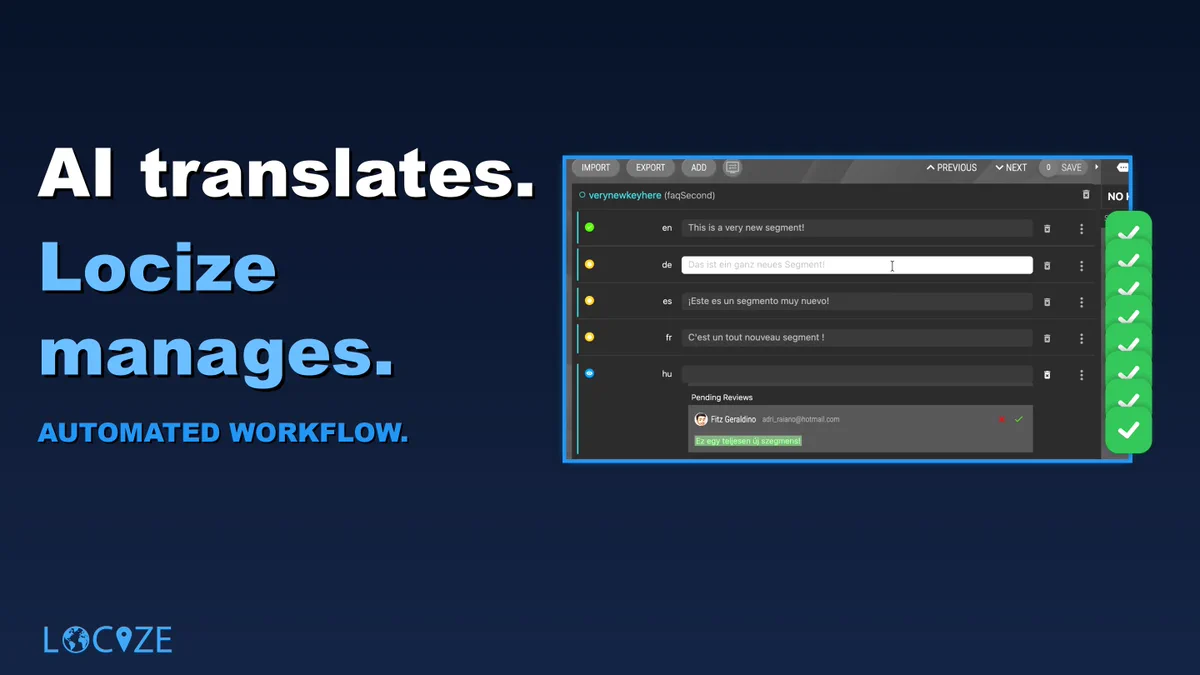Delete the de translation row
This screenshot has width=1200, height=675.
(1047, 266)
